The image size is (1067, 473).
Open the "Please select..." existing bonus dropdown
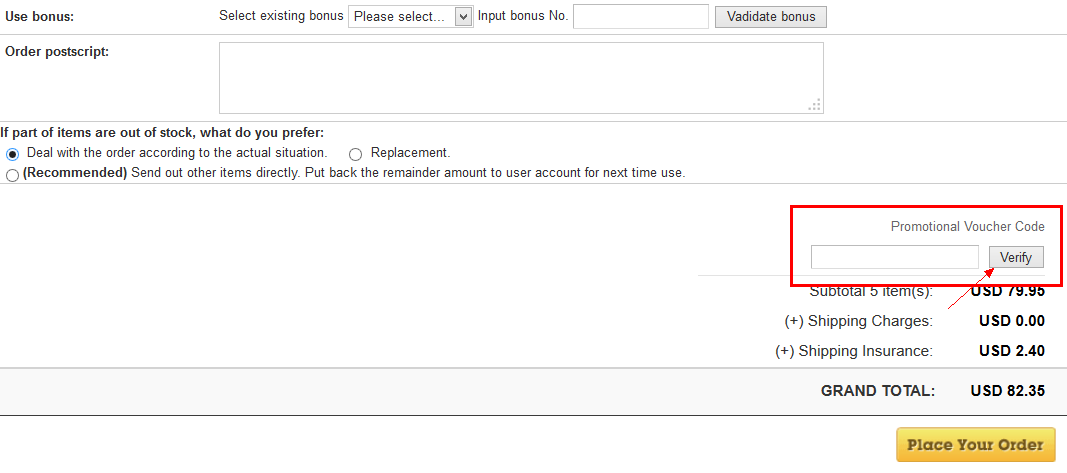coord(410,16)
